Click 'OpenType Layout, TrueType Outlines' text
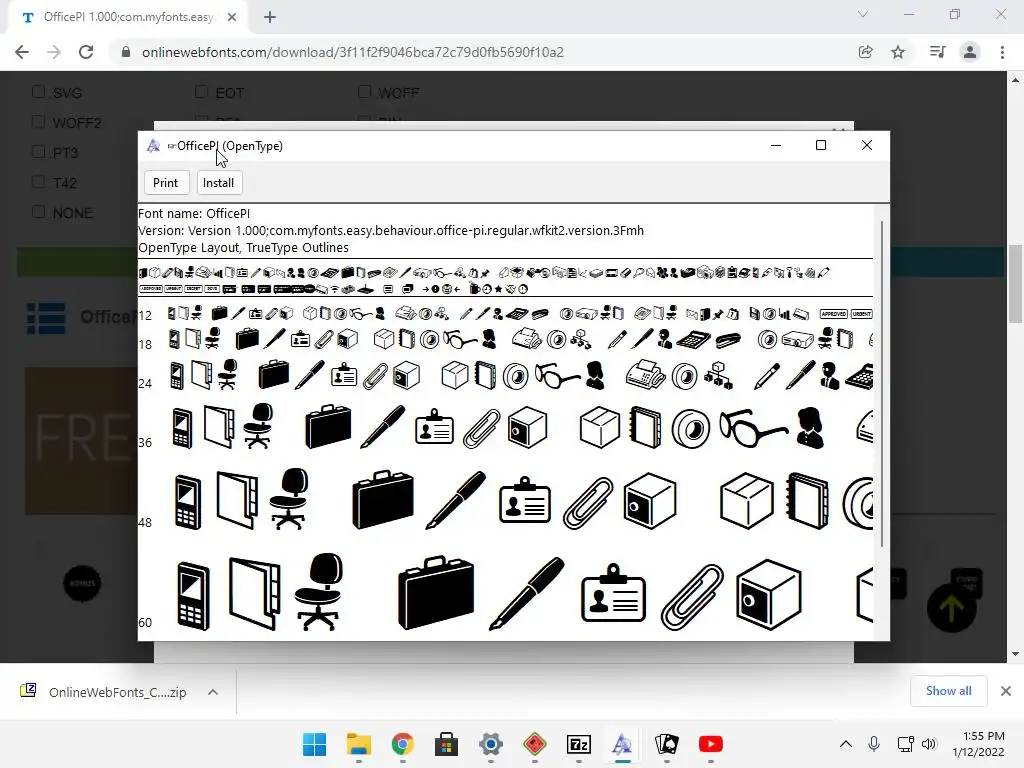Viewport: 1024px width, 768px height. [x=244, y=248]
